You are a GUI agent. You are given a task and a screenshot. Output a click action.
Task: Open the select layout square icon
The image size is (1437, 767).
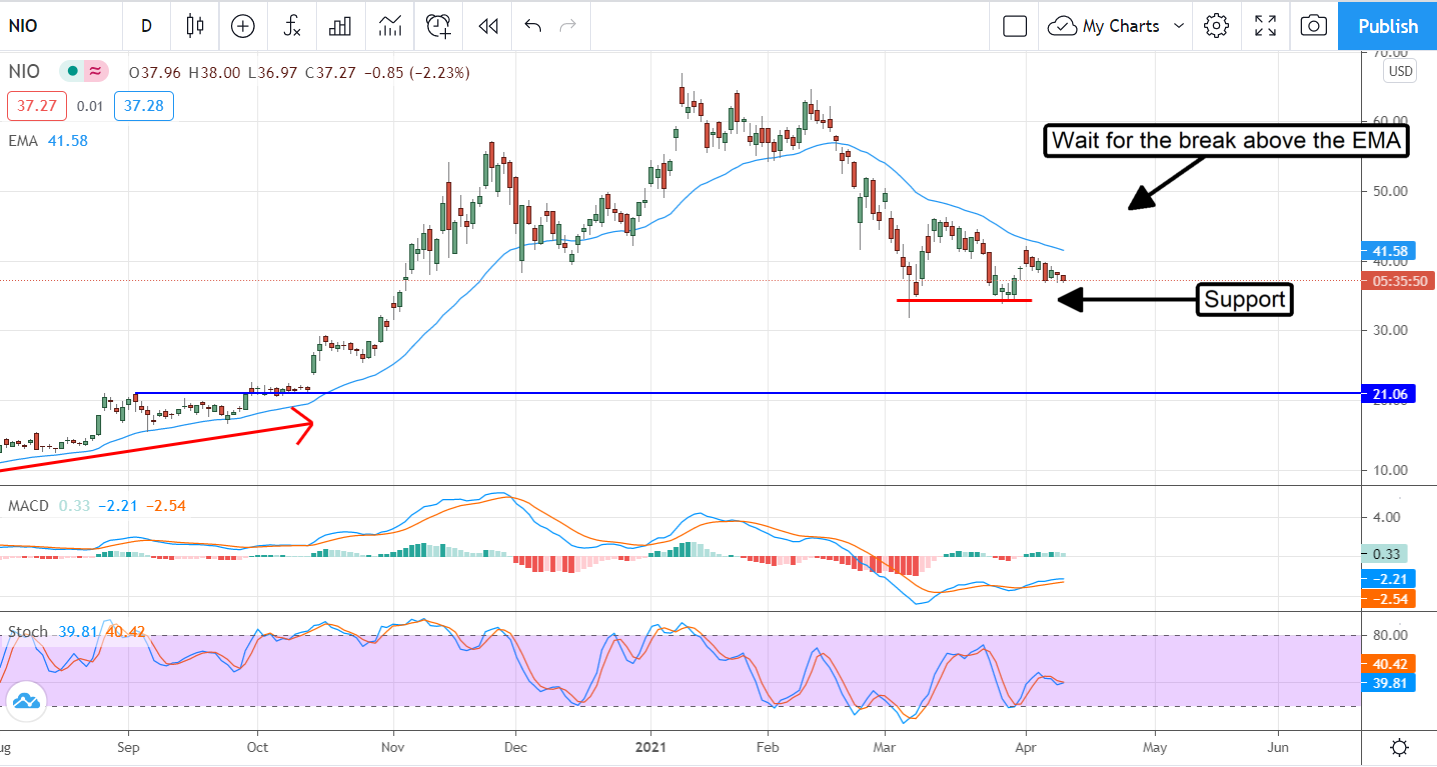[1015, 26]
